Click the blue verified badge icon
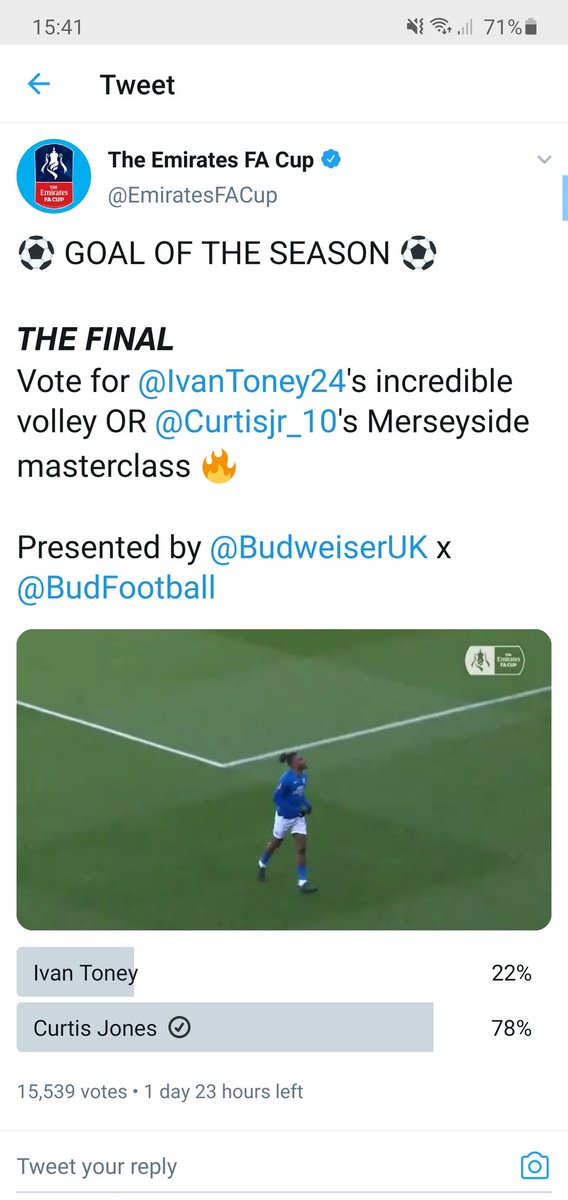The image size is (568, 1200). click(x=333, y=159)
